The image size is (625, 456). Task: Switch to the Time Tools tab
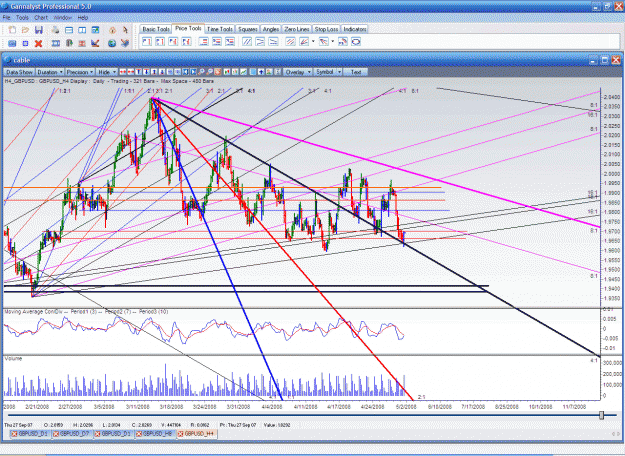[220, 29]
